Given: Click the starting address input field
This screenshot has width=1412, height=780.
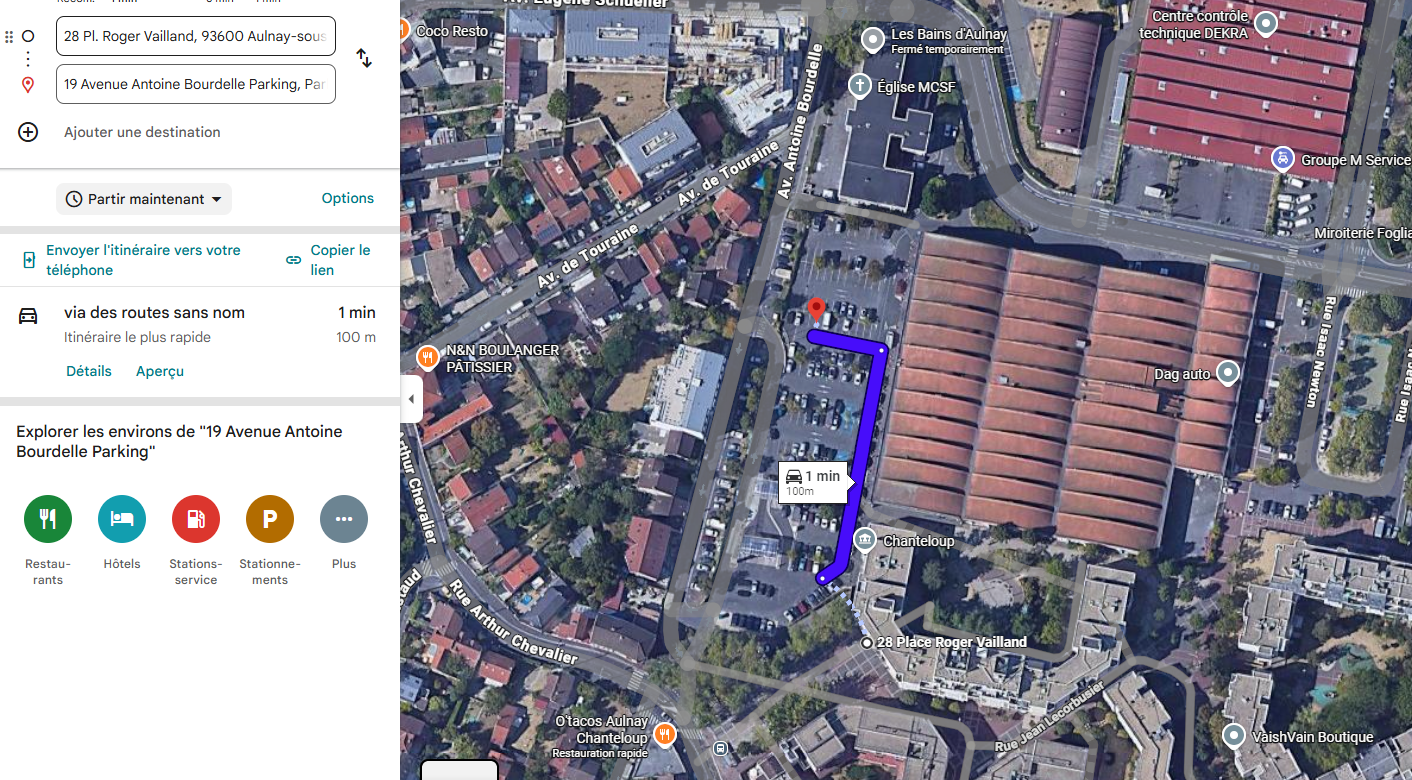Looking at the screenshot, I should tap(196, 36).
